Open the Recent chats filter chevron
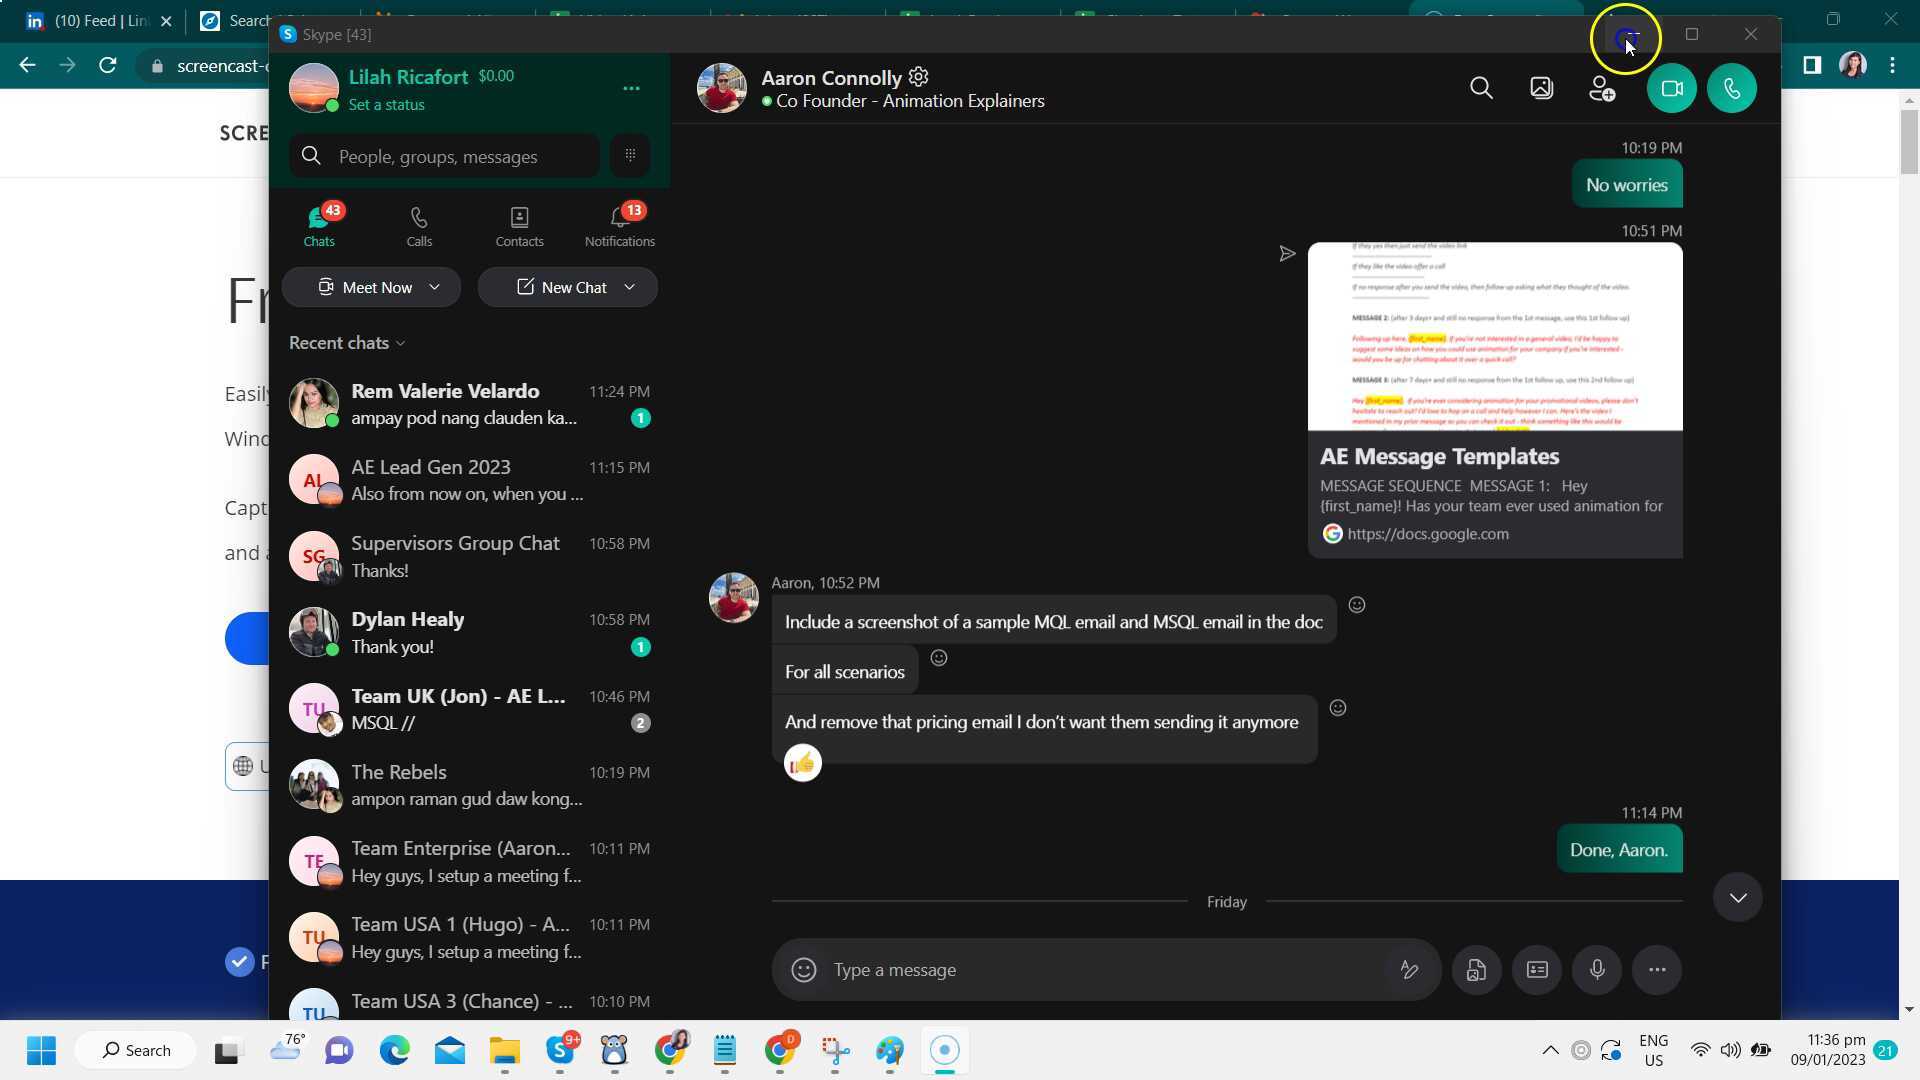The image size is (1920, 1080). [x=400, y=343]
